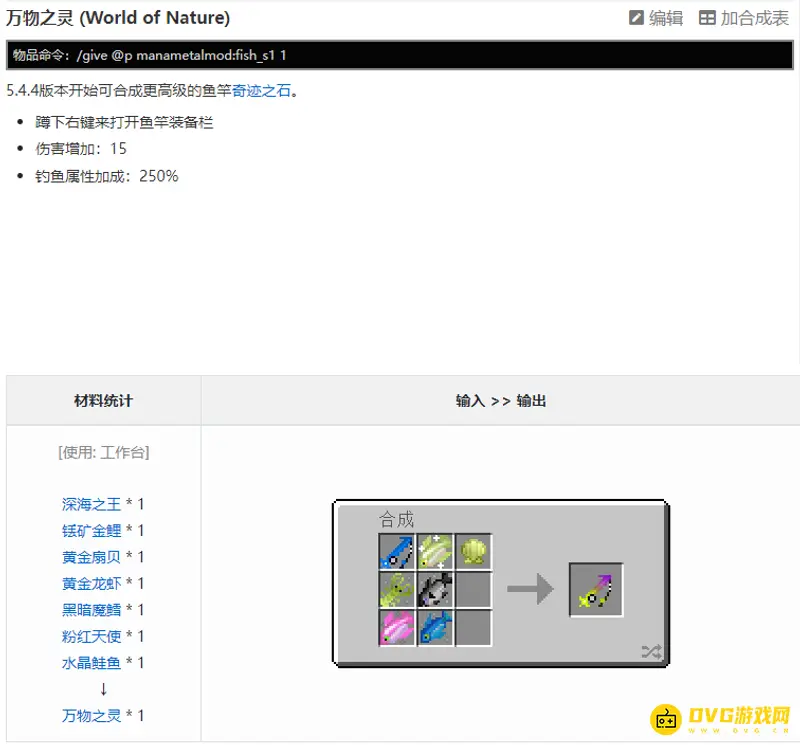Open 黄金扇贝 material link
Image resolution: width=800 pixels, height=745 pixels.
(x=91, y=557)
